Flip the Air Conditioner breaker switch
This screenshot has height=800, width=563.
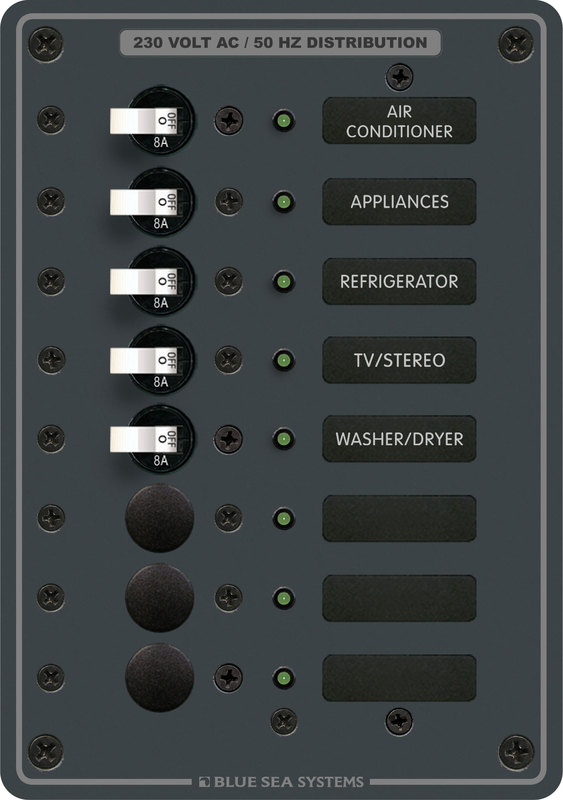144,121
